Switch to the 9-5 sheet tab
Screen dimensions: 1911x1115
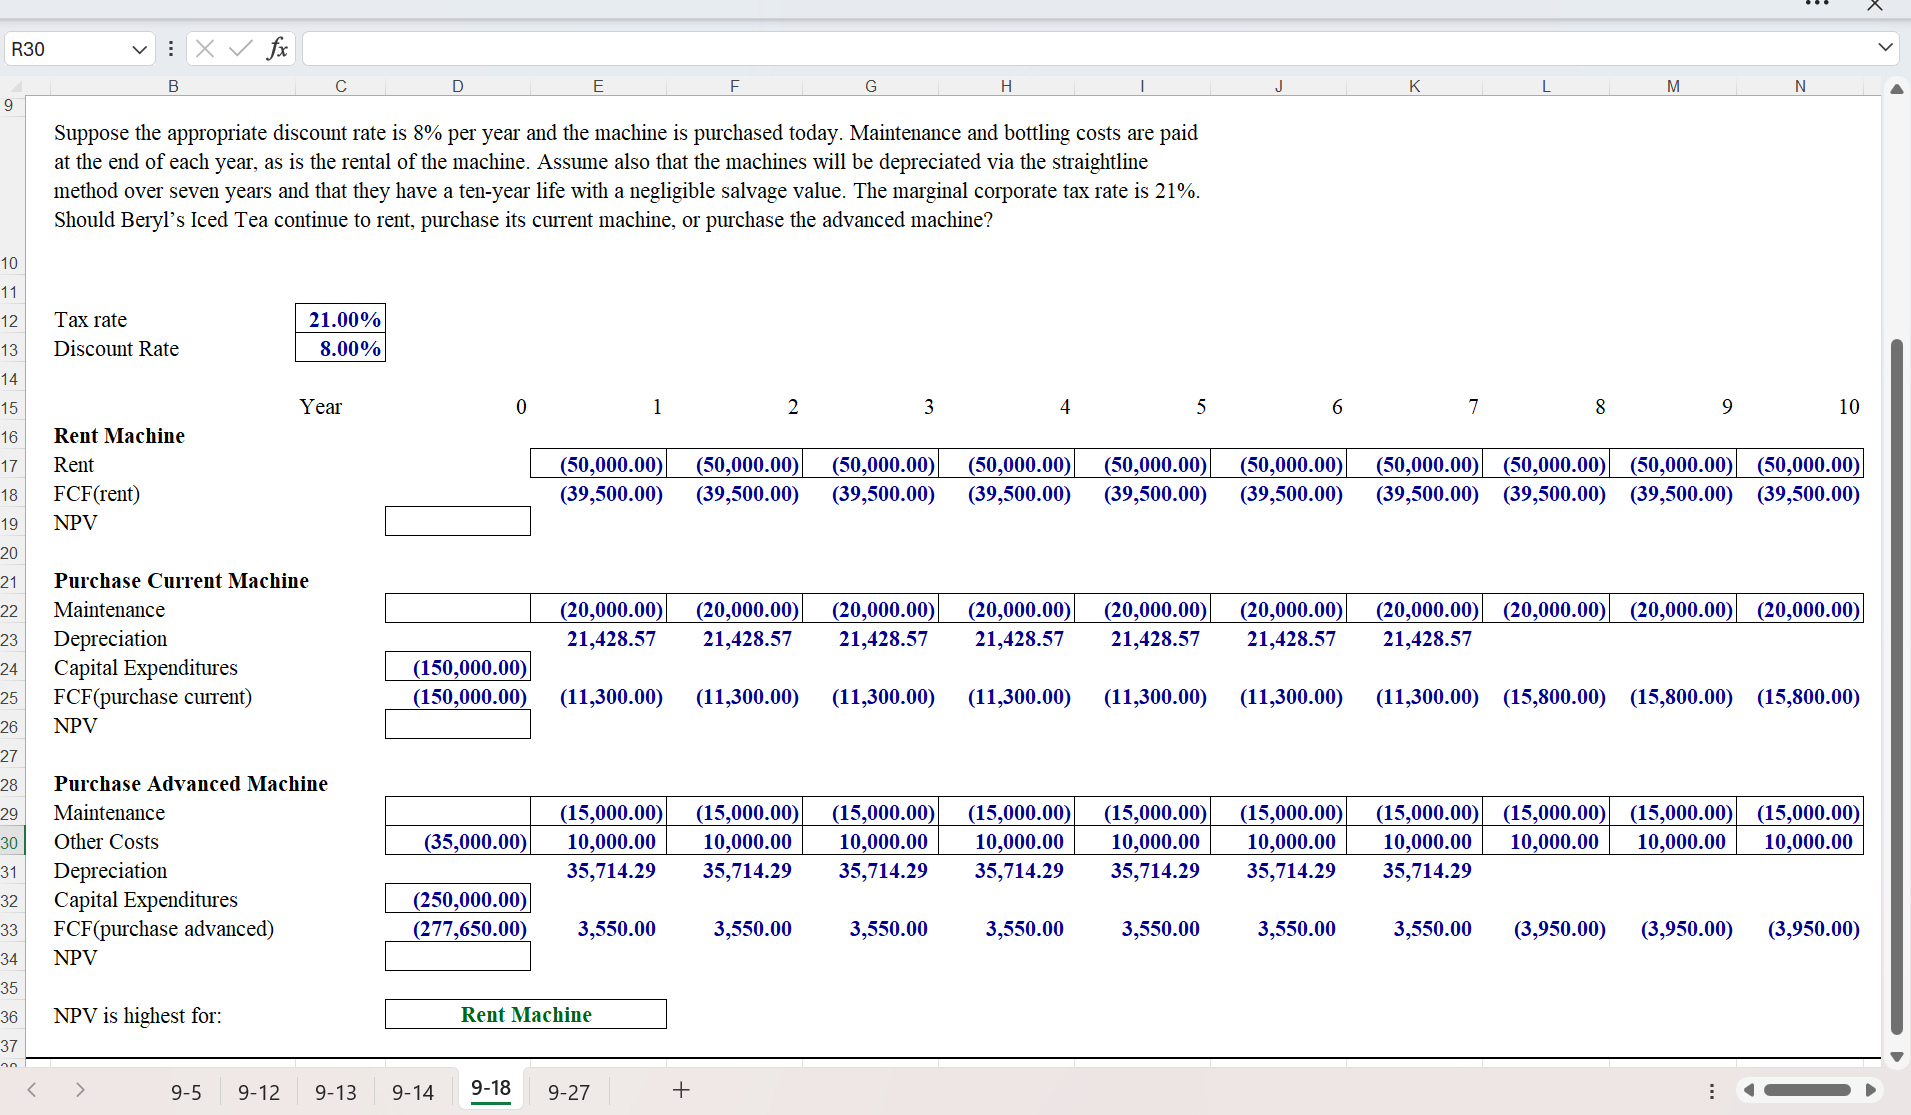click(x=186, y=1092)
